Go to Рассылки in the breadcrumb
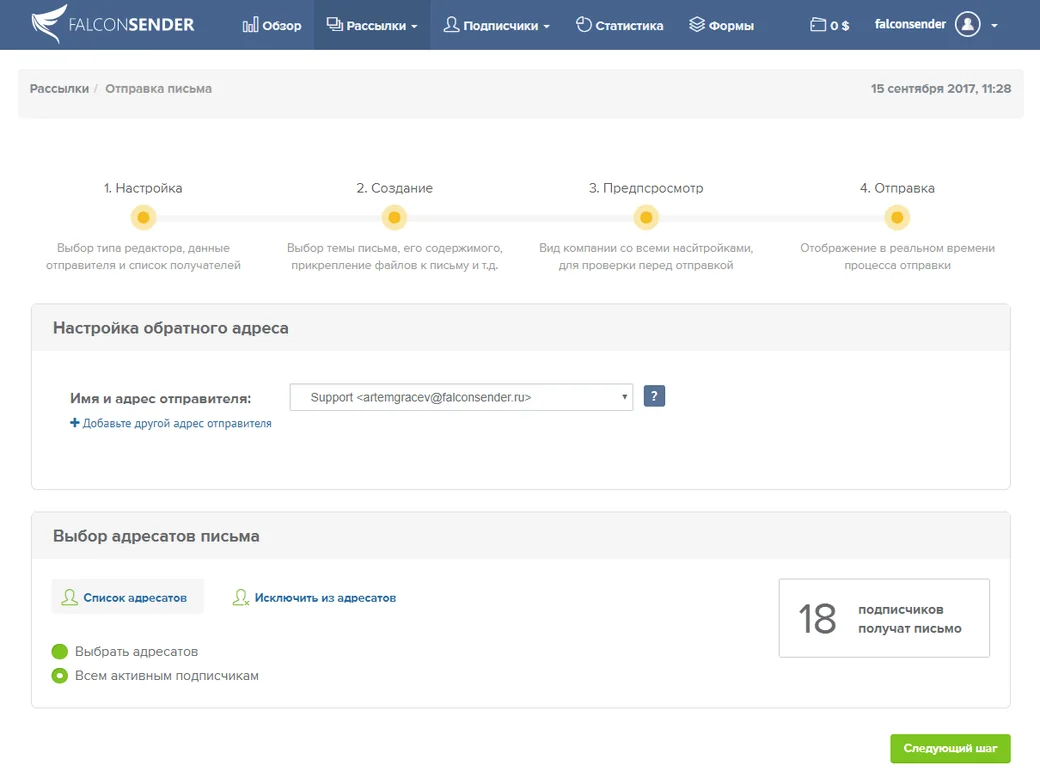Viewport: 1040px width, 778px height. coord(59,89)
